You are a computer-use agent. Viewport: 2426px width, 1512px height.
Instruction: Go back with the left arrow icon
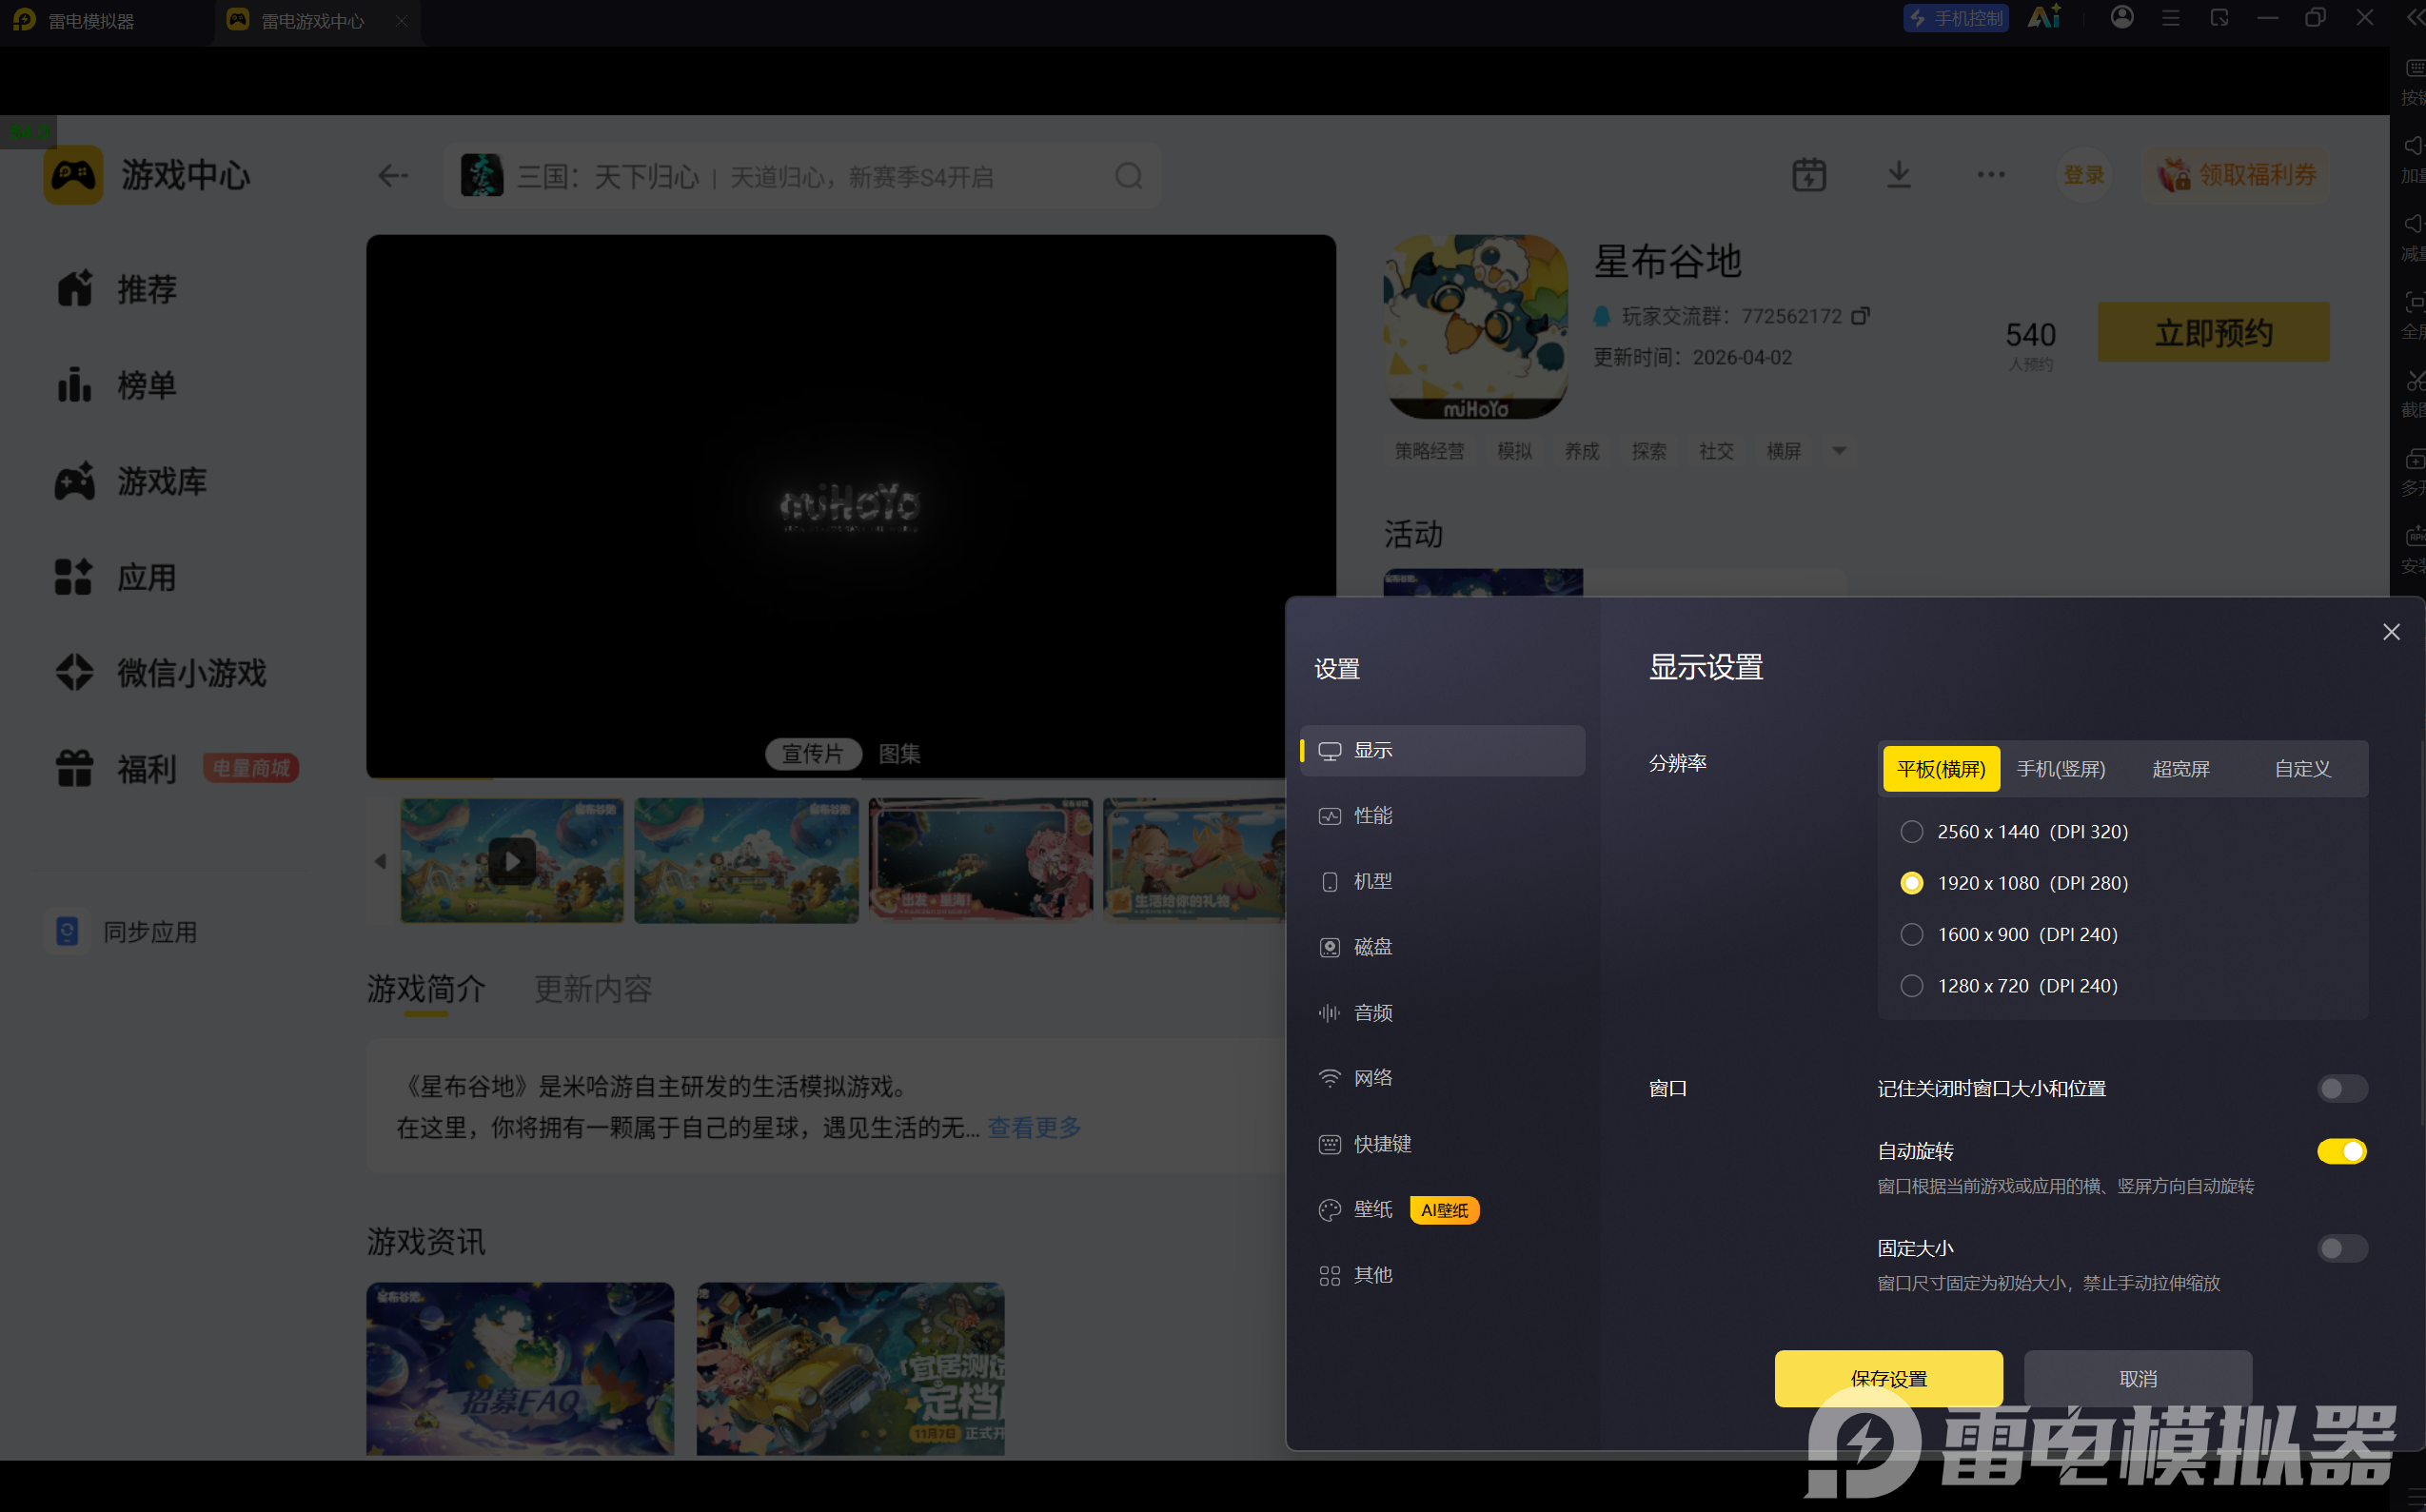pos(392,176)
